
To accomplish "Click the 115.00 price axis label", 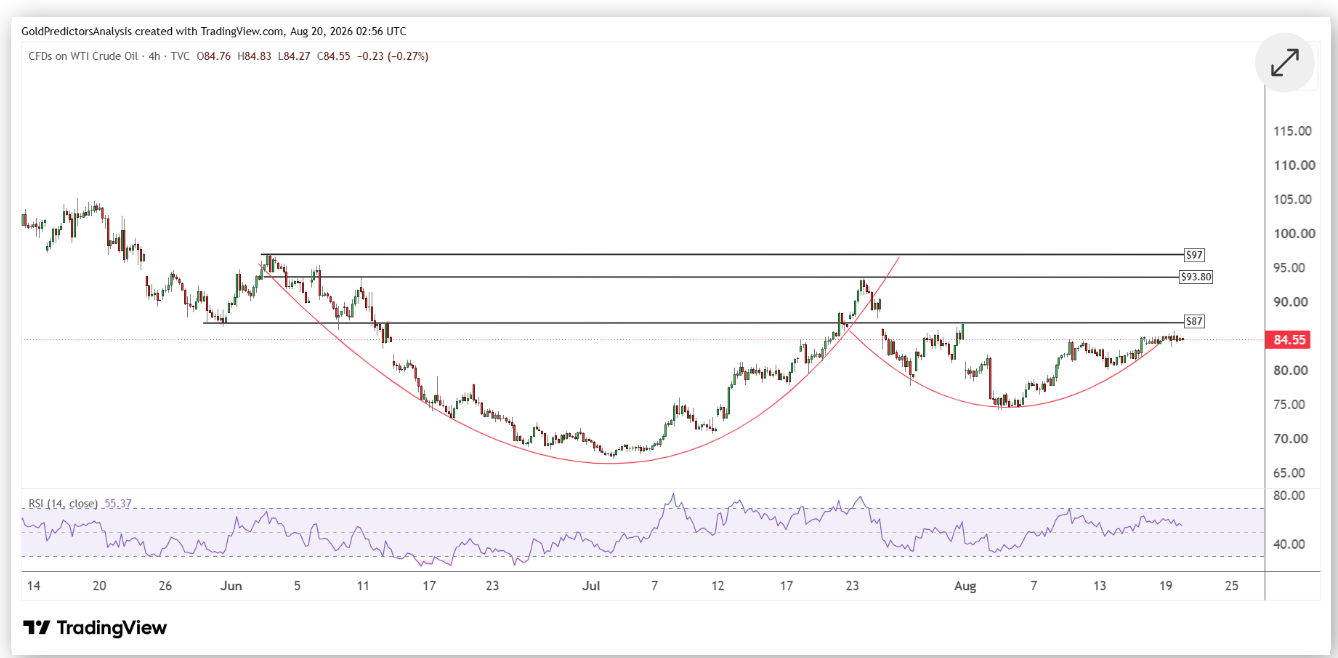I will click(1292, 131).
